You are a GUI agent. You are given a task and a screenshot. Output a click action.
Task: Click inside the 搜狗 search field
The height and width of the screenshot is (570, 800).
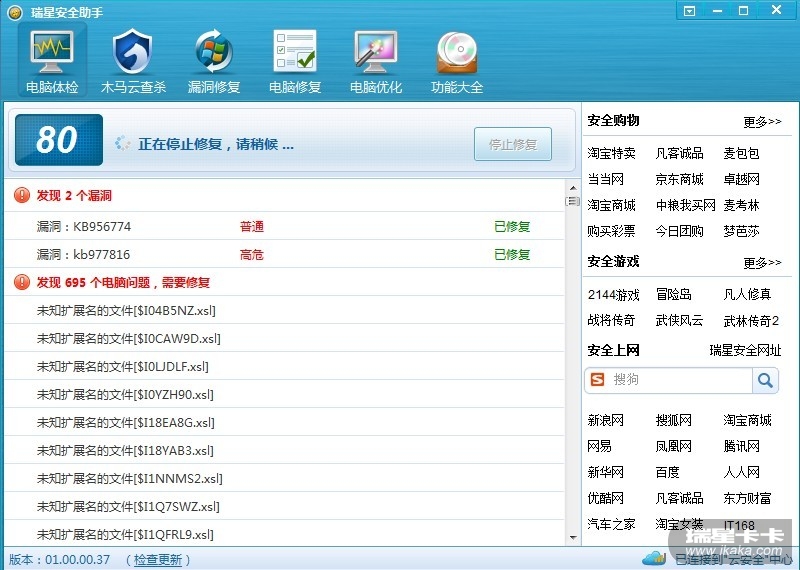(x=679, y=380)
